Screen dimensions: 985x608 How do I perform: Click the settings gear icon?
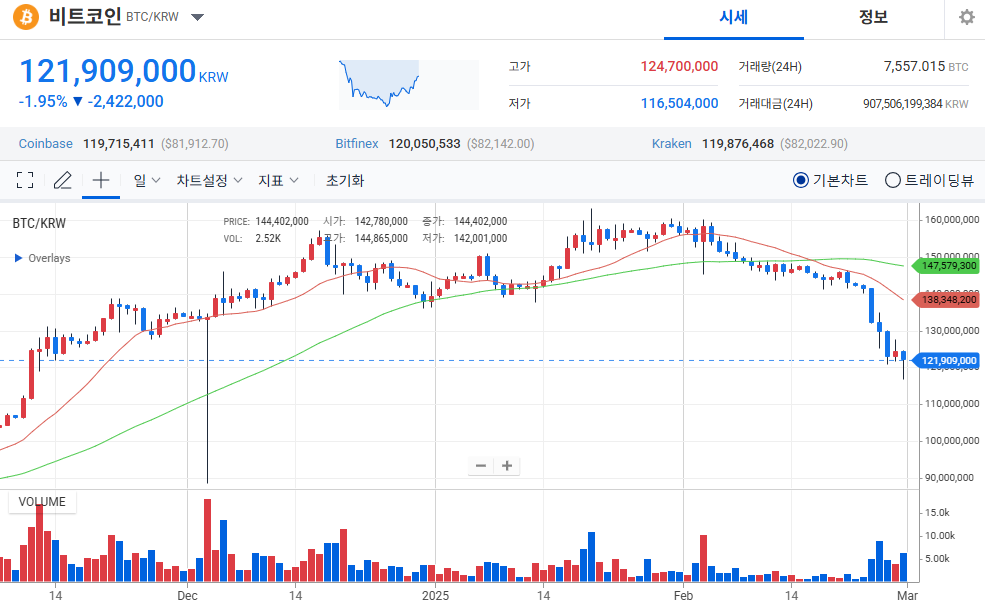coord(965,17)
